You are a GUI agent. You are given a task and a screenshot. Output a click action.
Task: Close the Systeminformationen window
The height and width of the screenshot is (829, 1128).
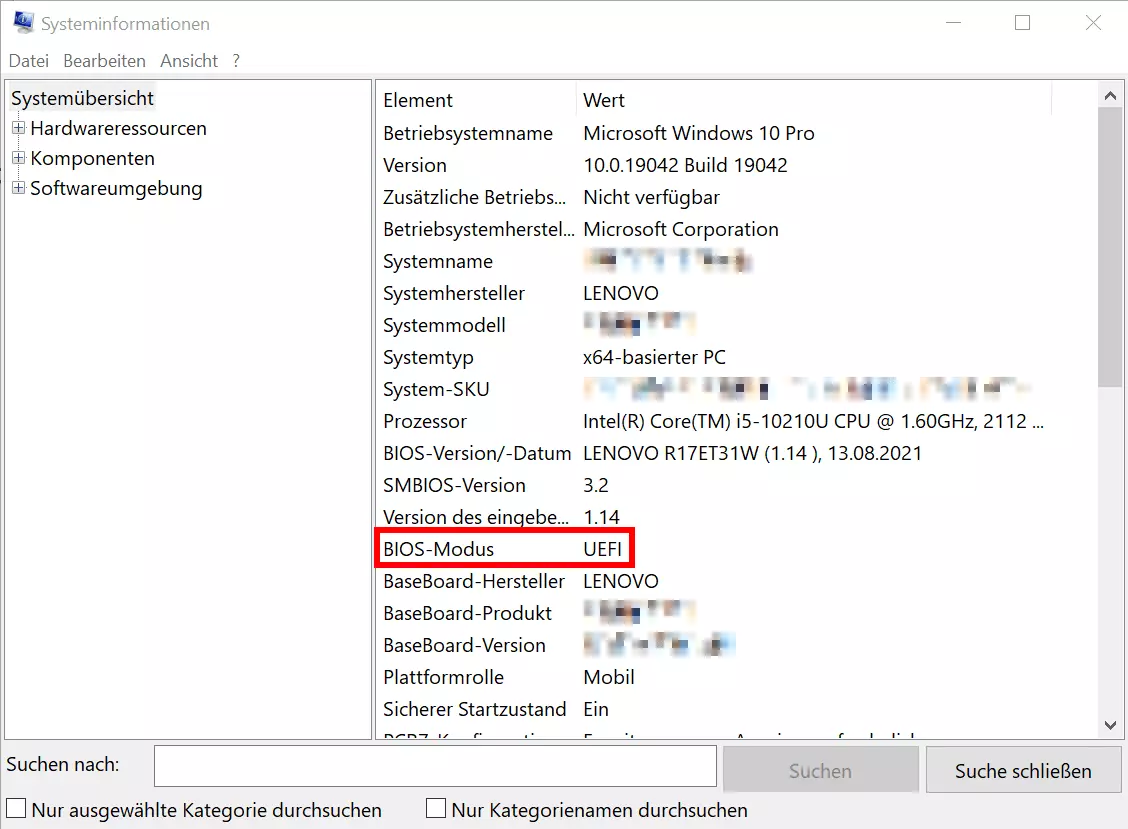(x=1093, y=23)
